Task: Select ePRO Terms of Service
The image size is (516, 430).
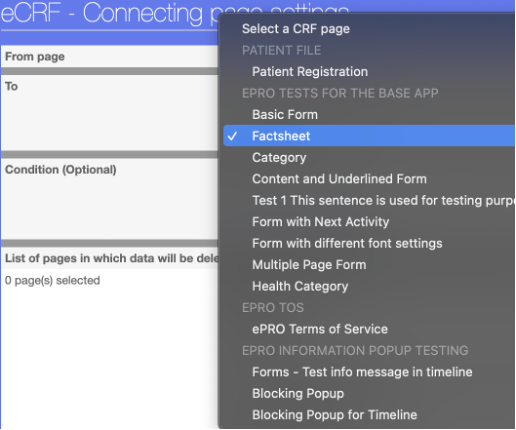Action: (369, 329)
